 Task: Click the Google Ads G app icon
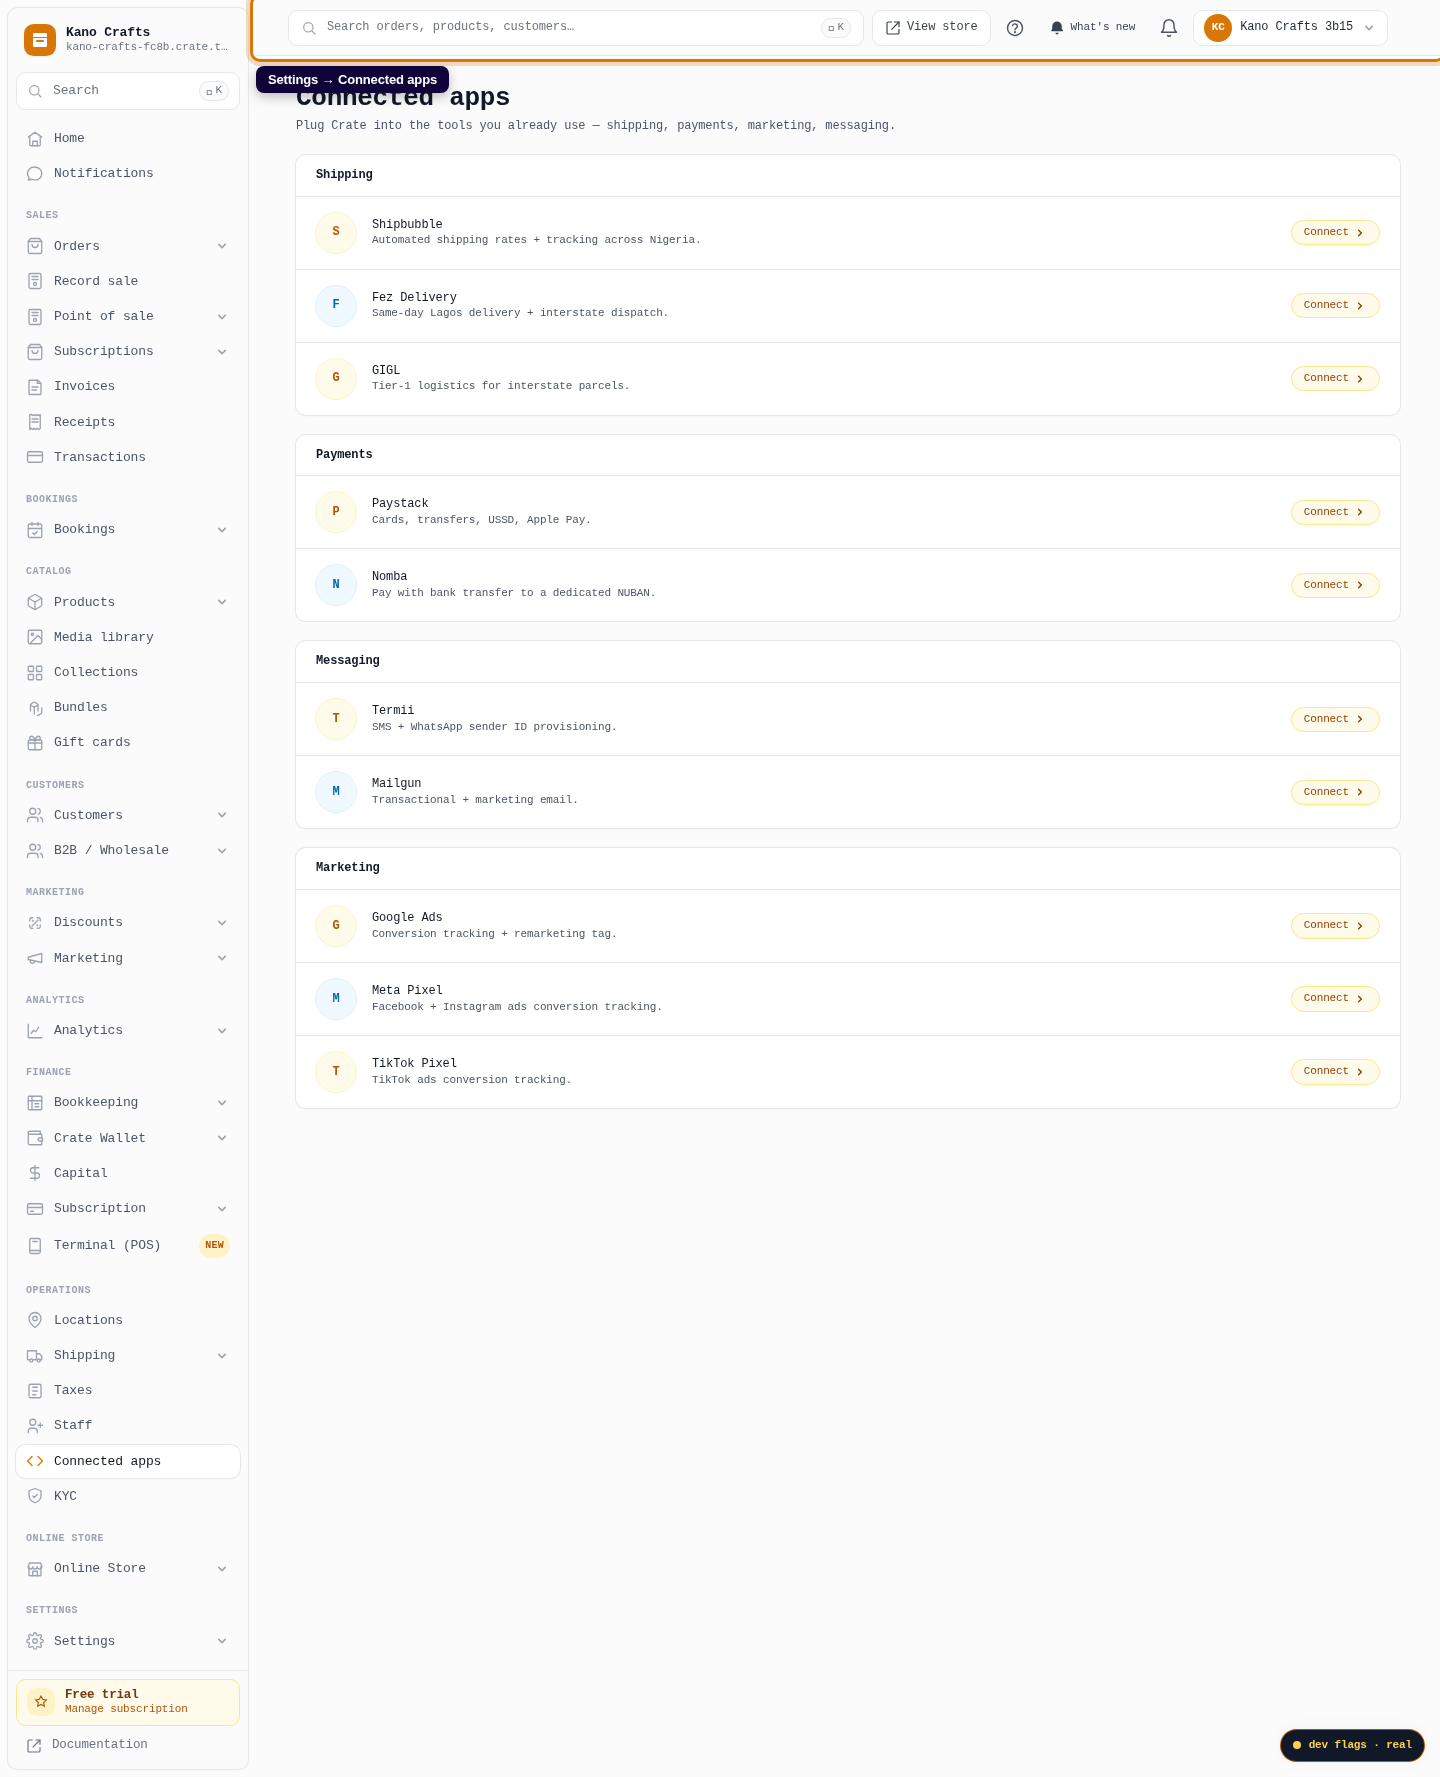pyautogui.click(x=336, y=926)
